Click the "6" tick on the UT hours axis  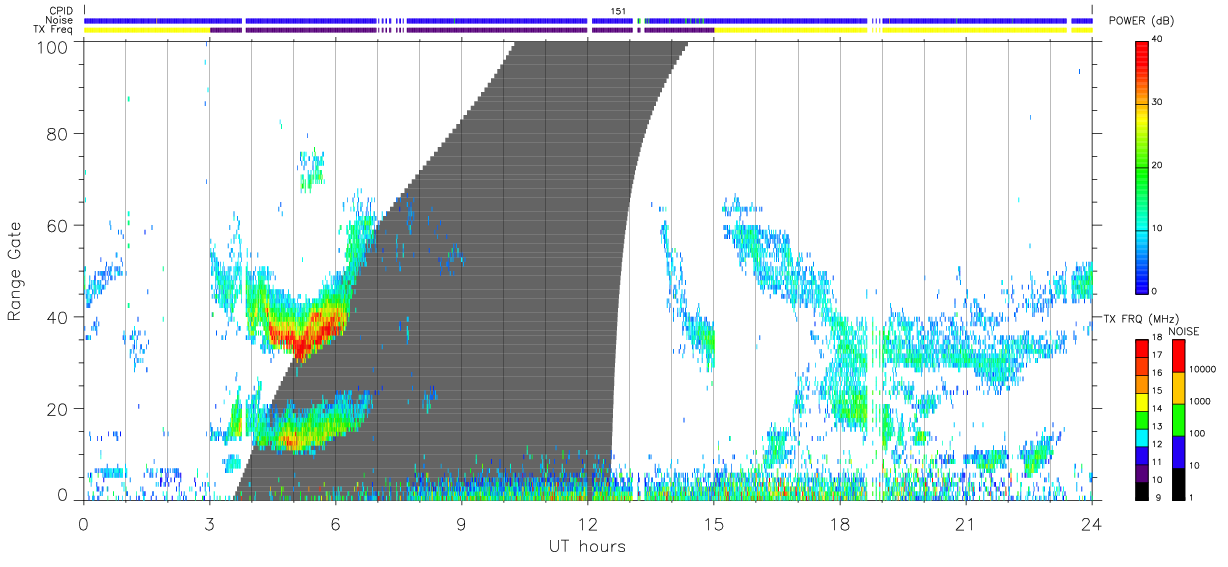tap(336, 522)
